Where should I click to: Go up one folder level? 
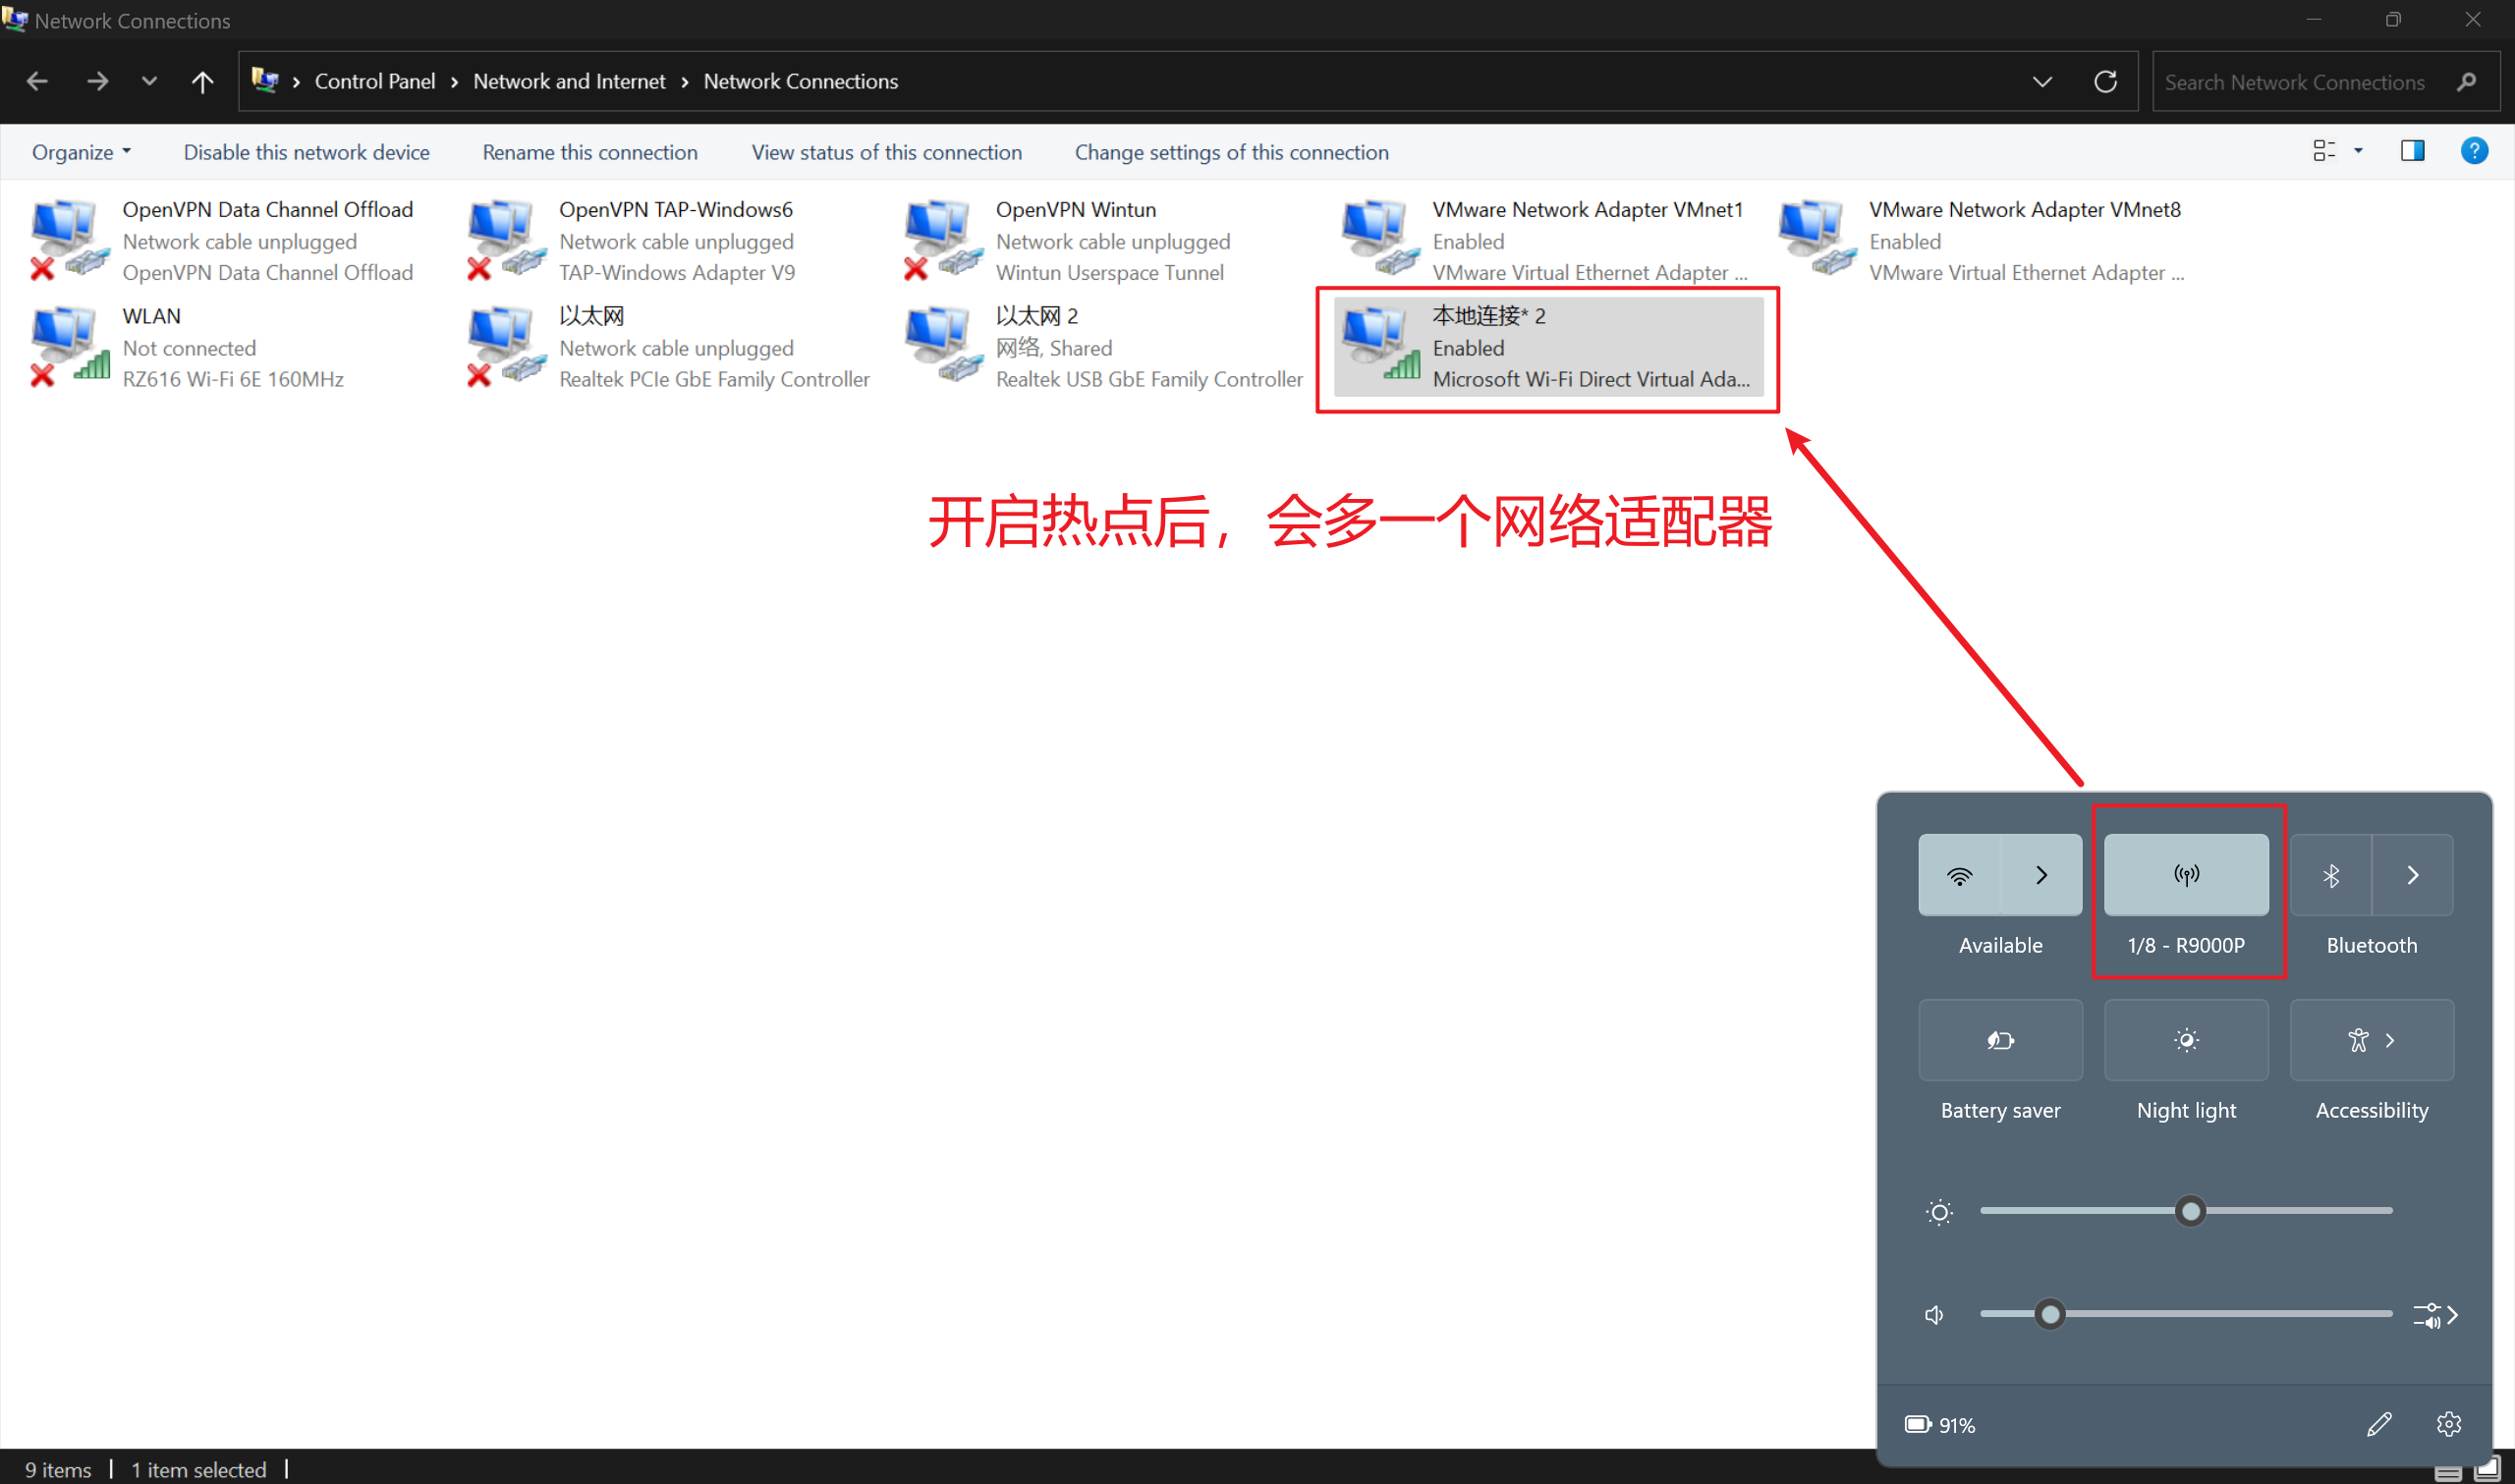click(202, 81)
